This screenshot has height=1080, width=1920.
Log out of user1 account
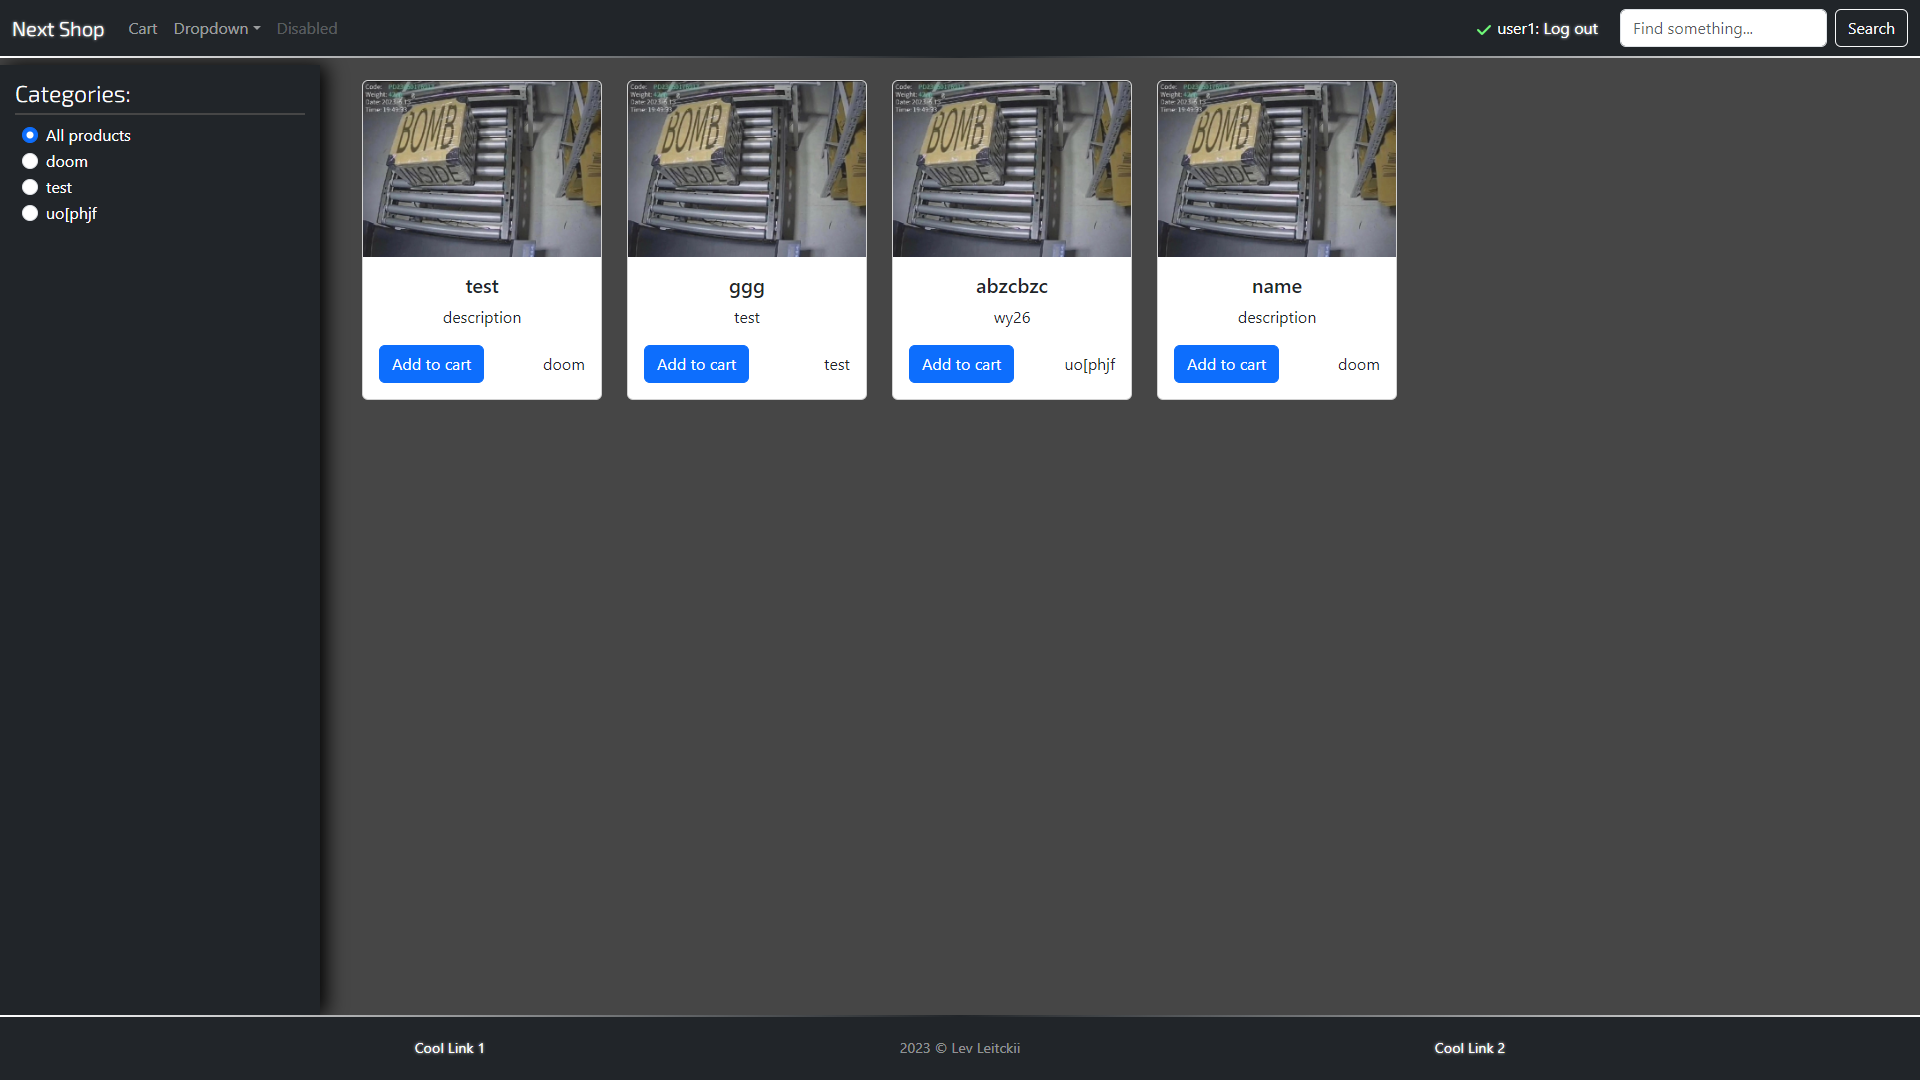click(x=1570, y=29)
